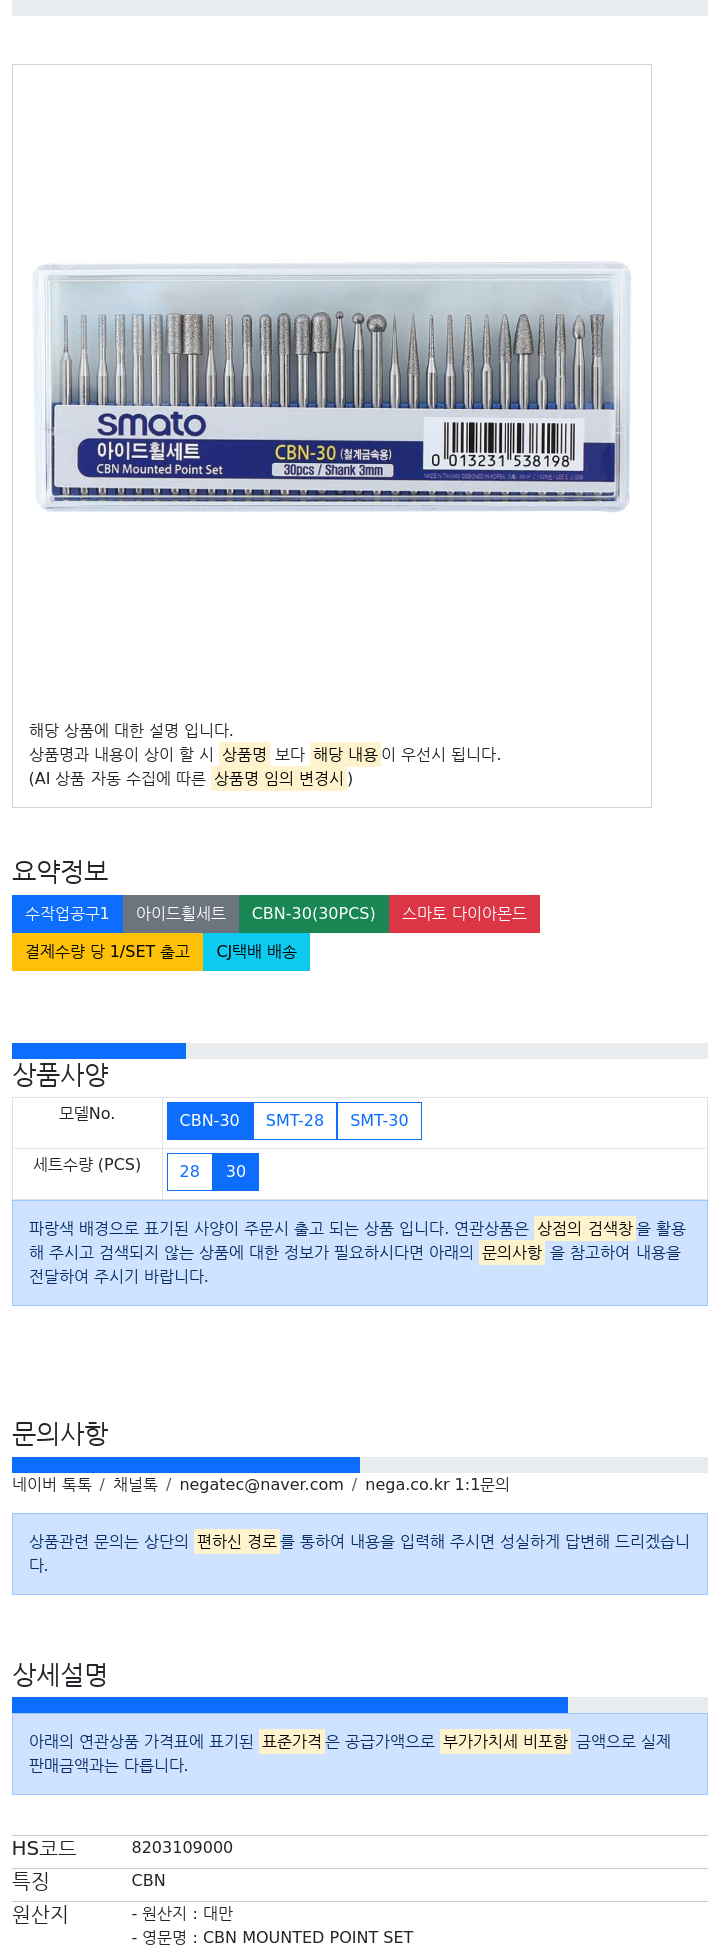This screenshot has width=720, height=1950.
Task: Choose set quantity 28
Action: pyautogui.click(x=190, y=1172)
